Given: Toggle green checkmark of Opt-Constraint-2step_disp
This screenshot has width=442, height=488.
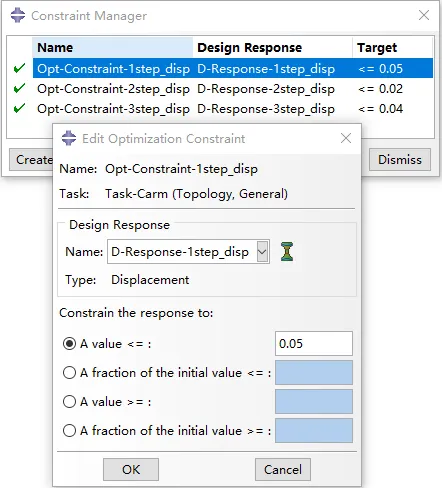Looking at the screenshot, I should 19,88.
